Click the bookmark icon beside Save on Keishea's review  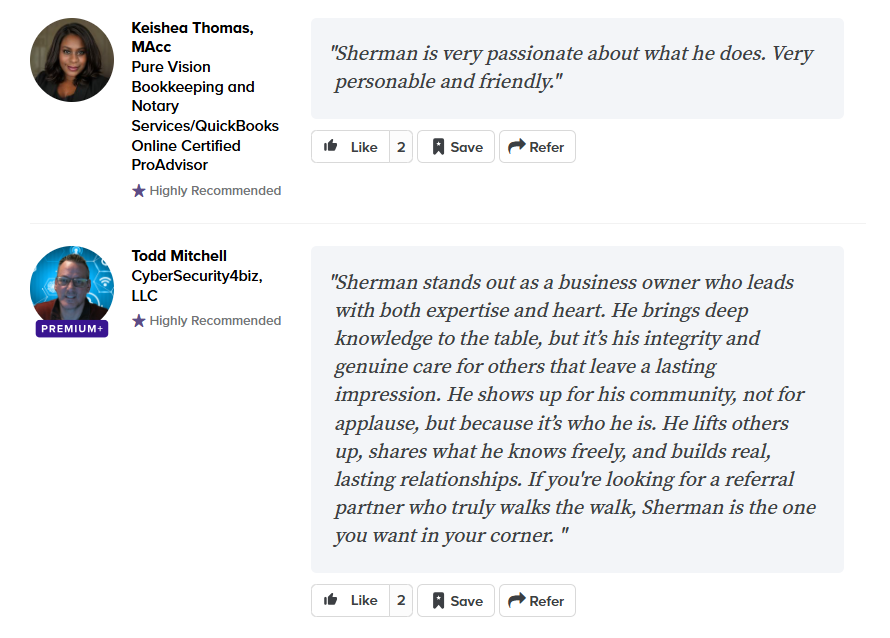tap(438, 146)
